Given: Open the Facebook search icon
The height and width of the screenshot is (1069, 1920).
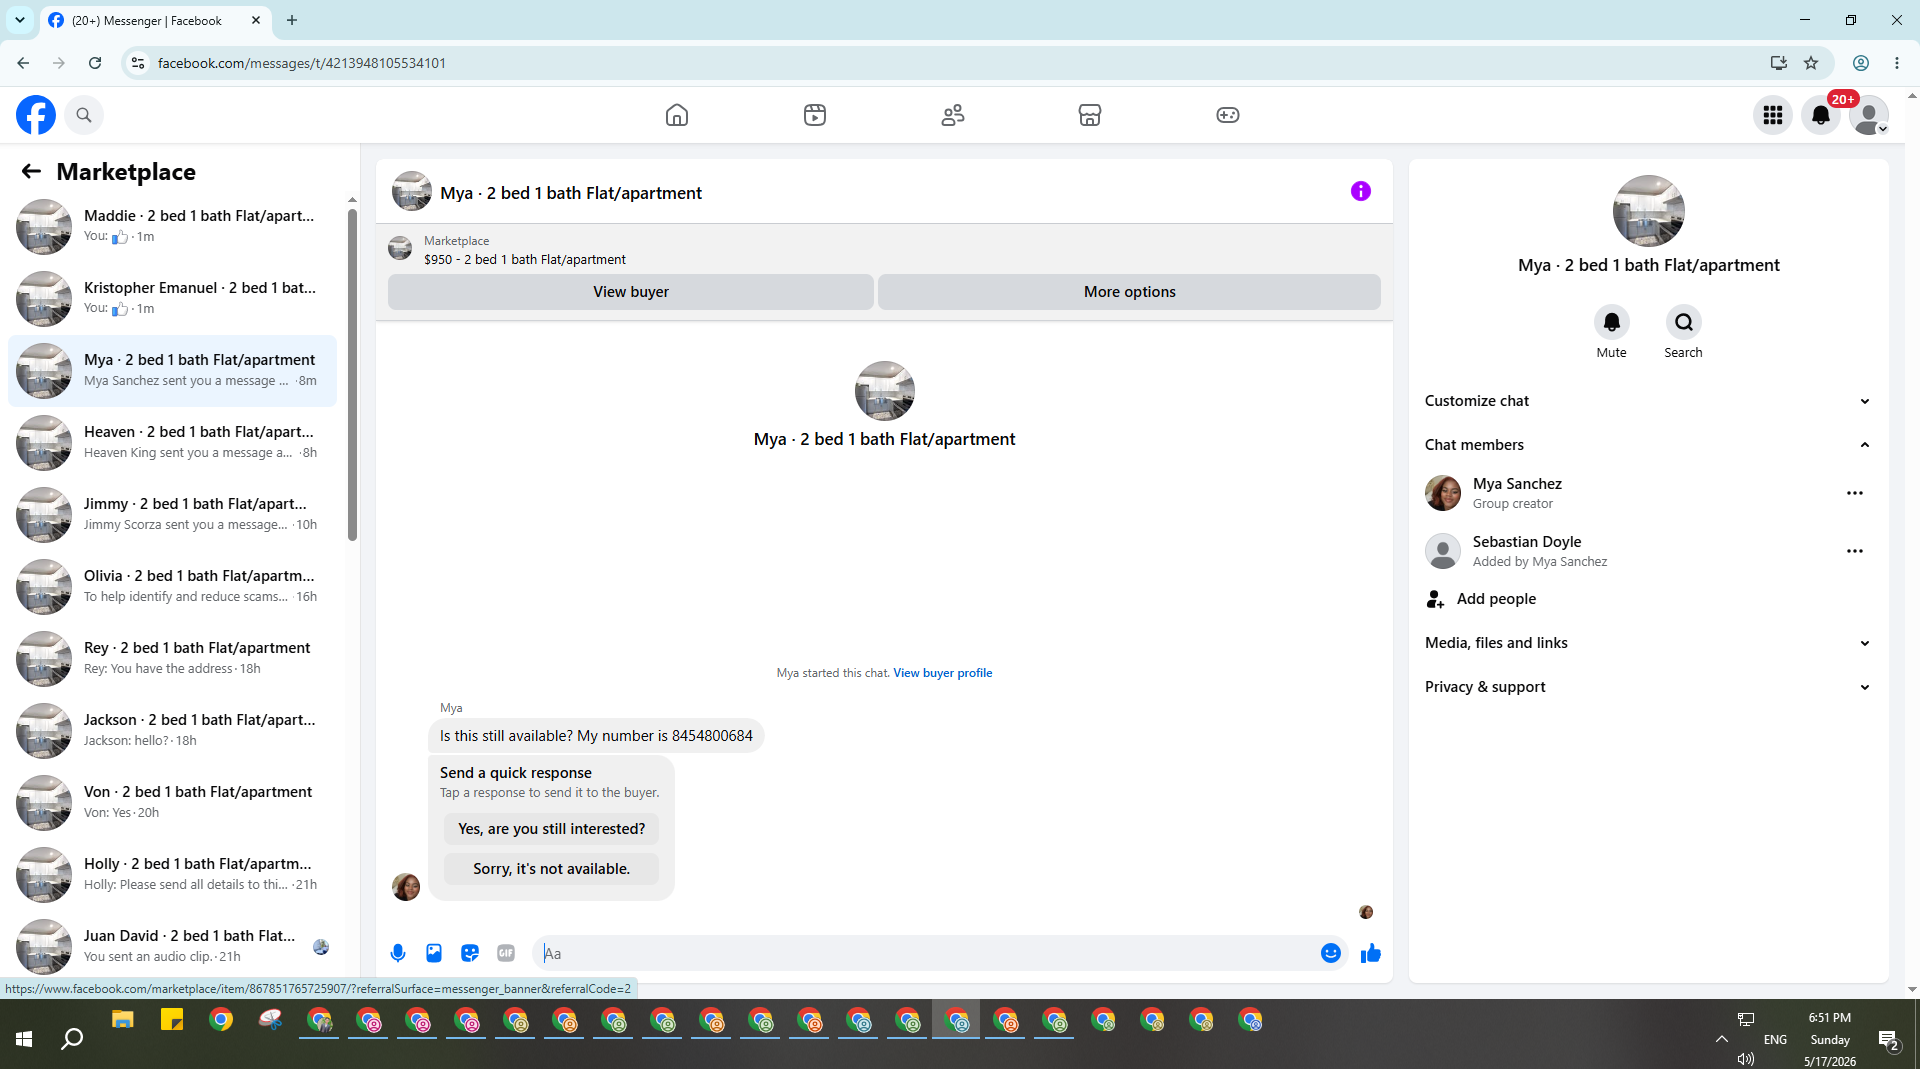Looking at the screenshot, I should (x=84, y=115).
